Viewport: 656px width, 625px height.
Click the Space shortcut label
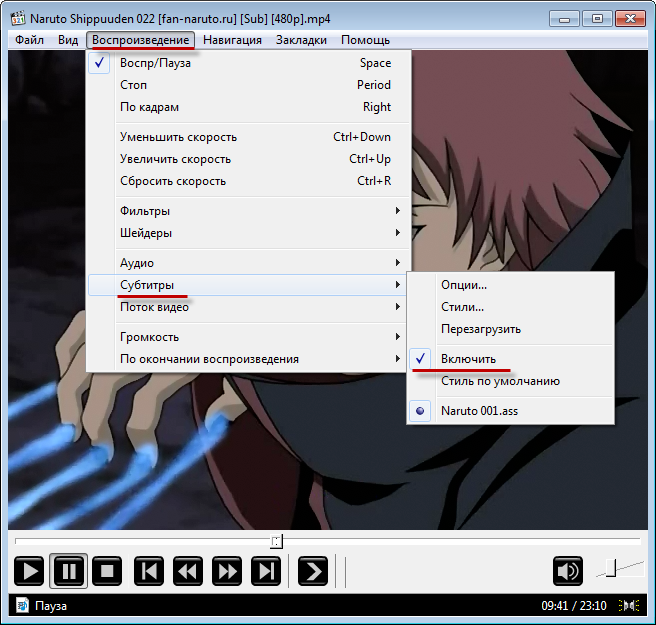point(375,63)
